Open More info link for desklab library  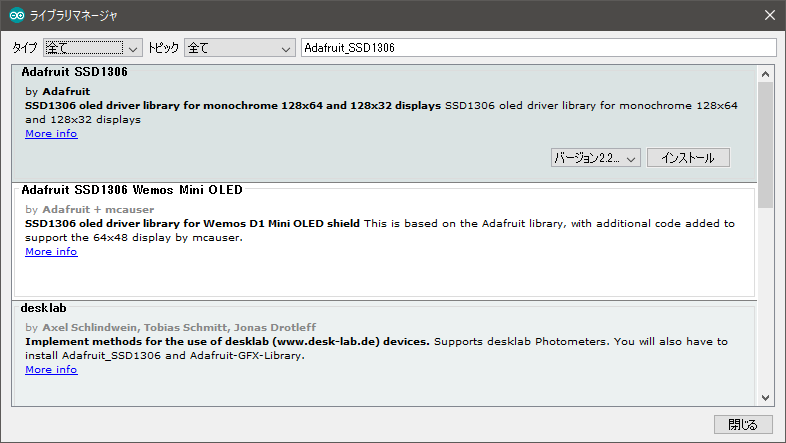coord(51,369)
